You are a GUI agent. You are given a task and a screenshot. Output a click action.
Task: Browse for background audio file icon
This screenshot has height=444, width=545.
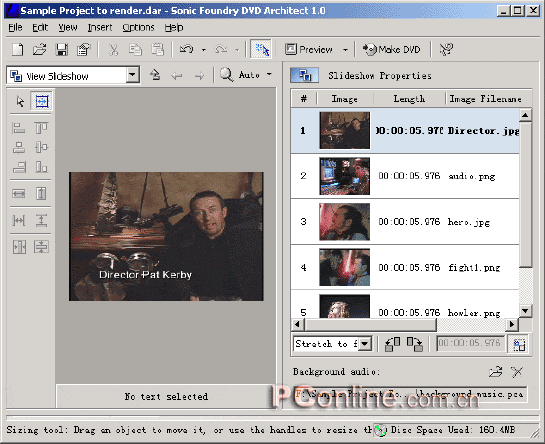495,372
